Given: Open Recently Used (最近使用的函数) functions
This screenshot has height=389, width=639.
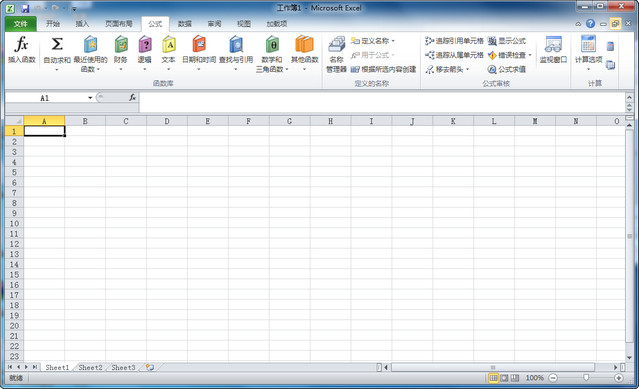Looking at the screenshot, I should [90, 54].
